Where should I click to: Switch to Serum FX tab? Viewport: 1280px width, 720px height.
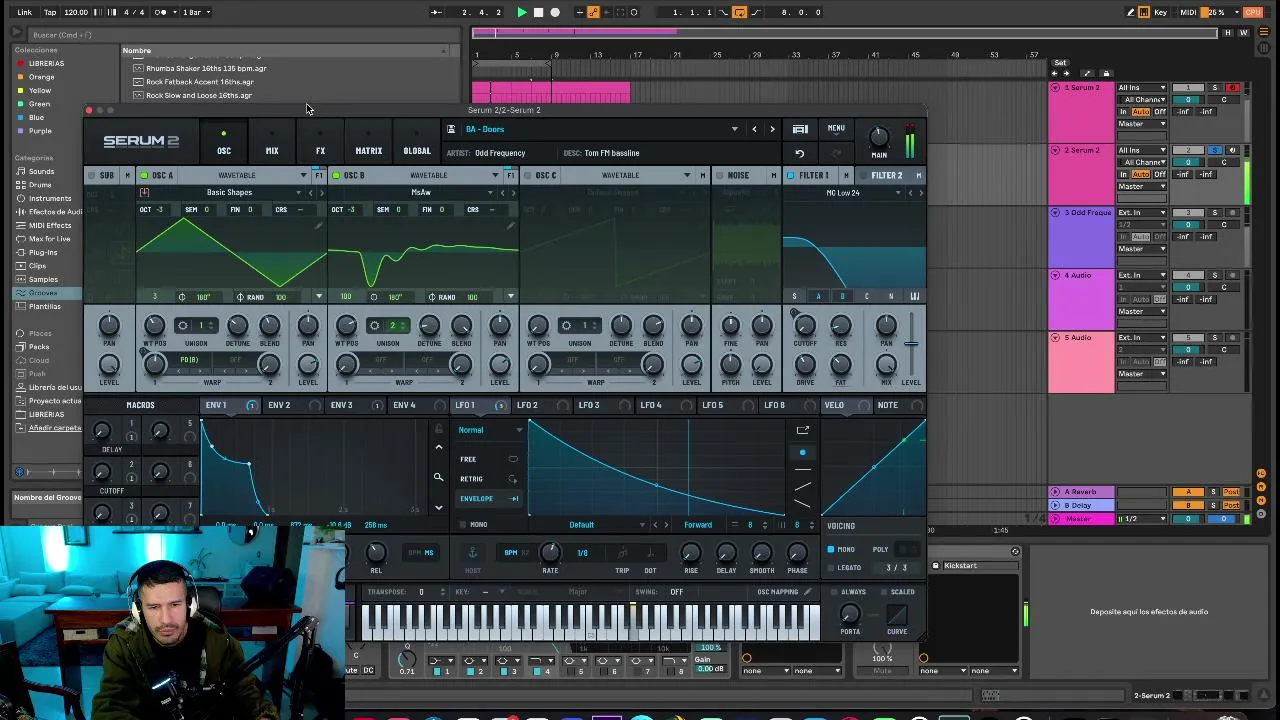[x=320, y=144]
